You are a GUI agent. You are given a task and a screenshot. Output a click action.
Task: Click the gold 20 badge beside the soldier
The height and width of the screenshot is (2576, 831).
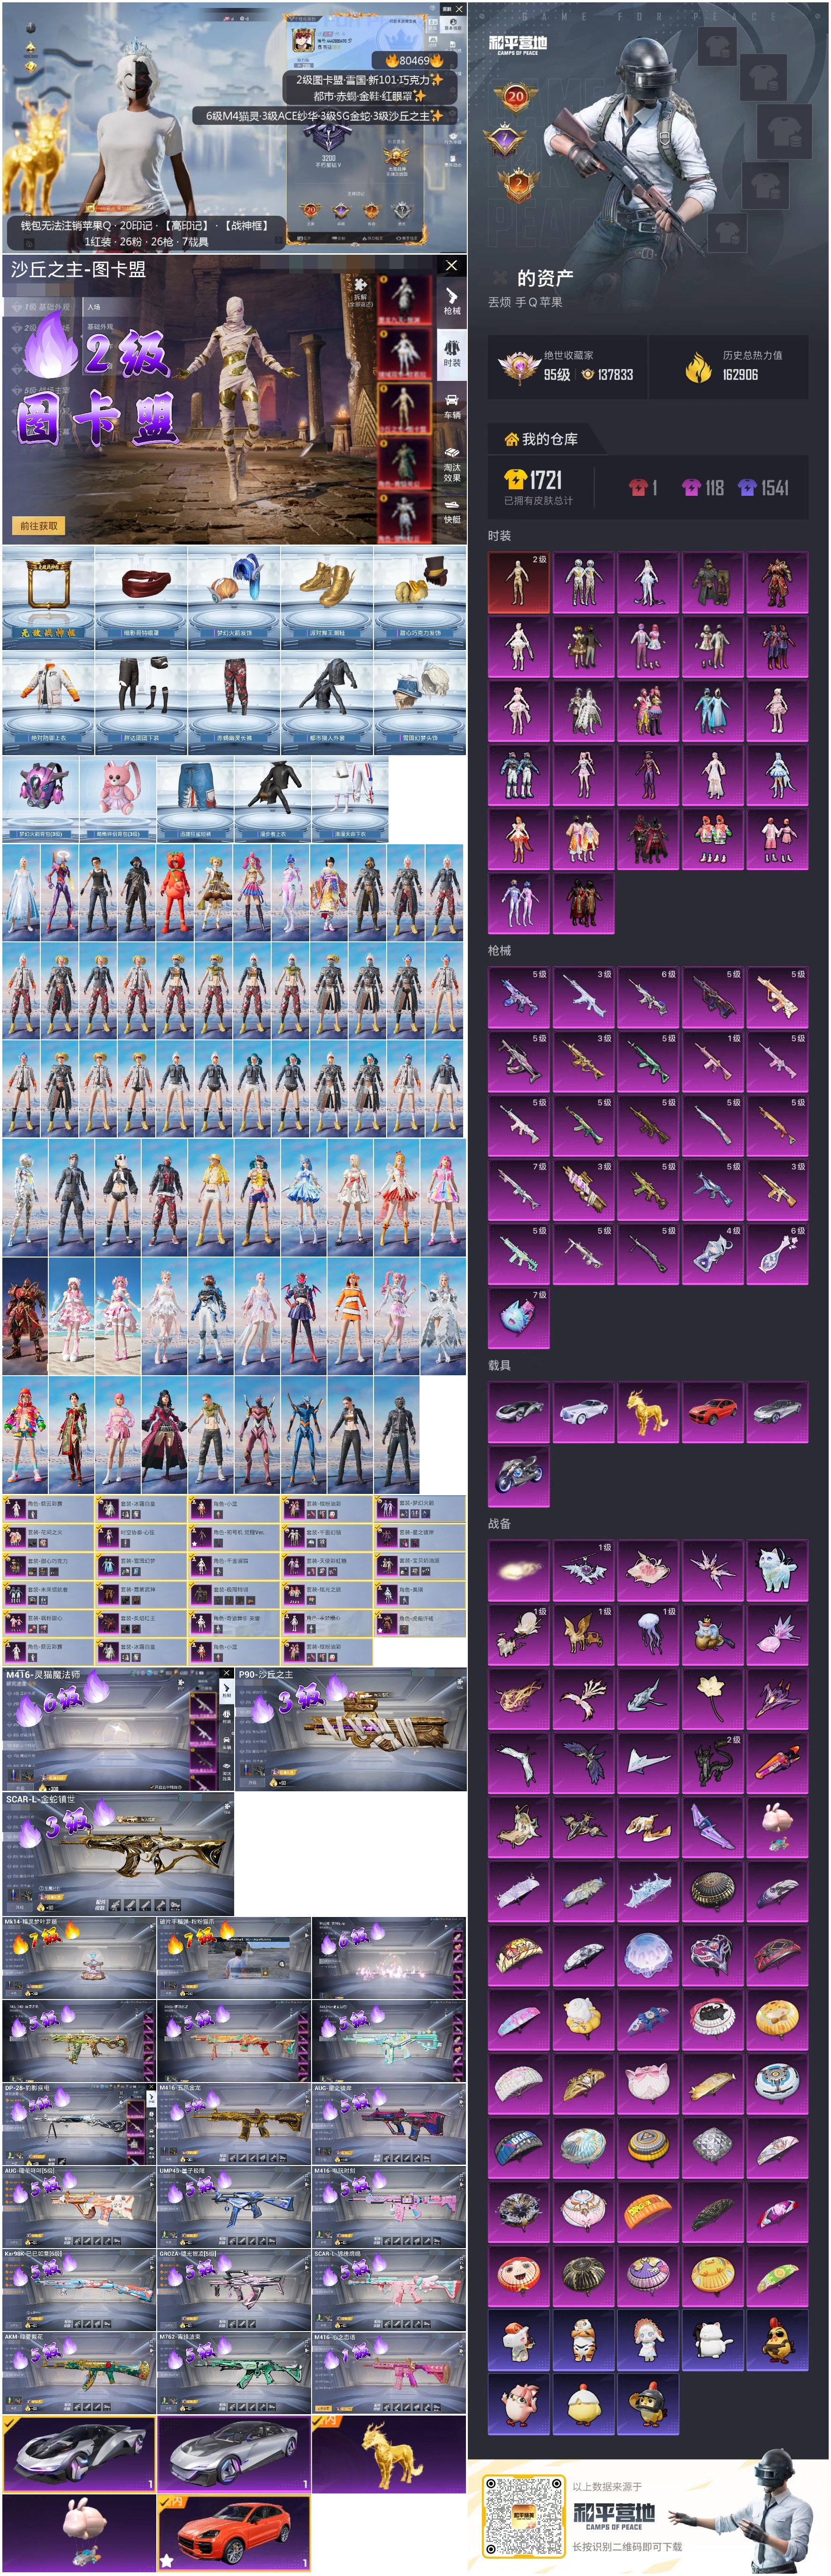coord(516,97)
